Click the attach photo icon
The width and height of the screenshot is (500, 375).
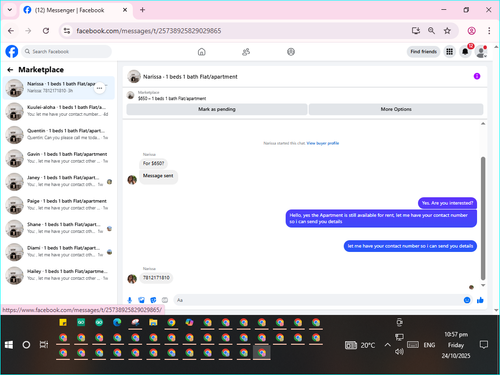click(141, 300)
